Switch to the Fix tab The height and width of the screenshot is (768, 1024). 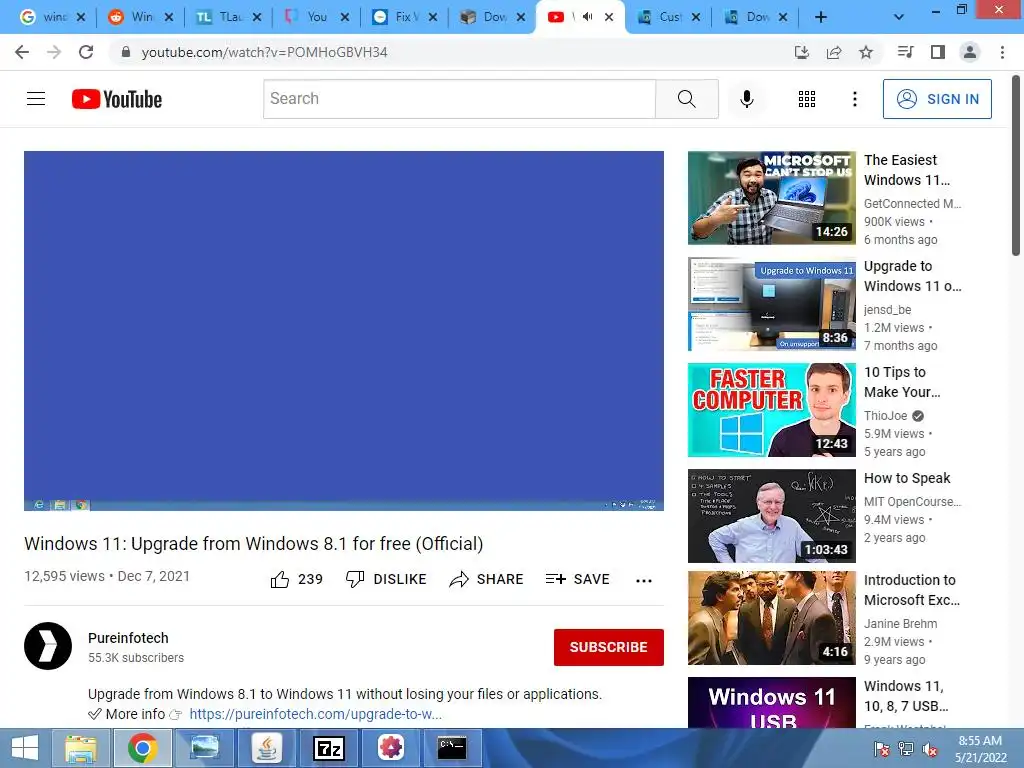405,17
